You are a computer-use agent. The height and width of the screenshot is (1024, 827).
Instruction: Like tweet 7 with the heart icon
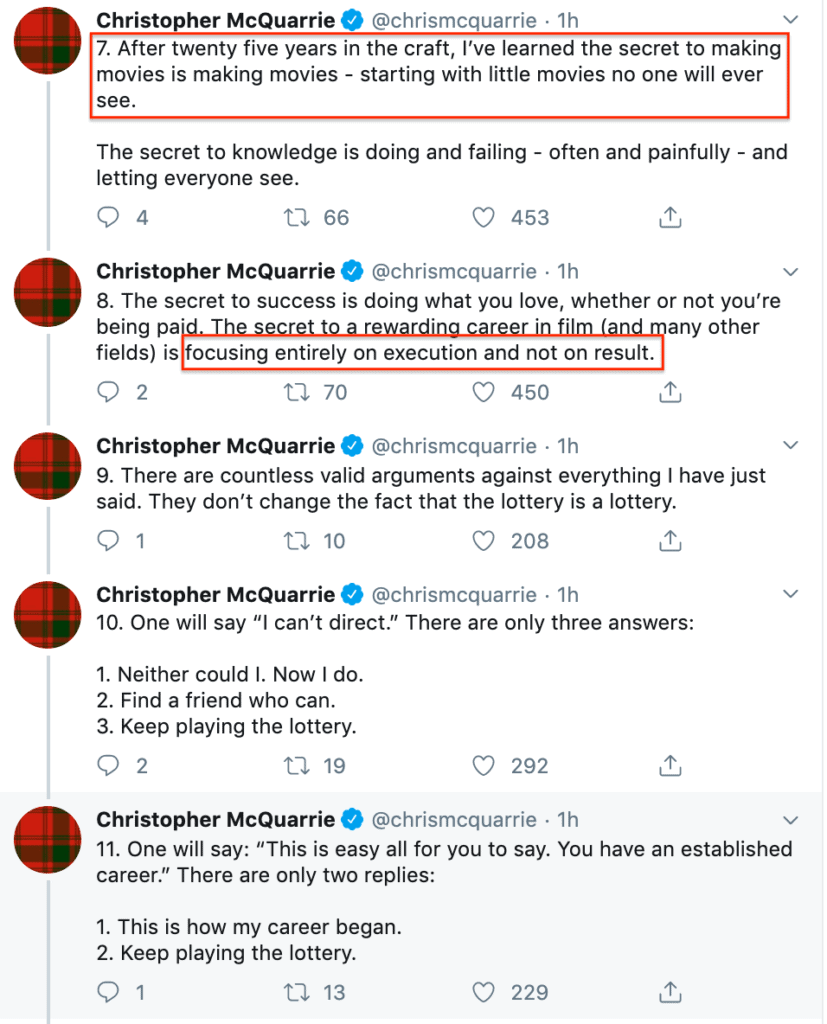point(483,217)
